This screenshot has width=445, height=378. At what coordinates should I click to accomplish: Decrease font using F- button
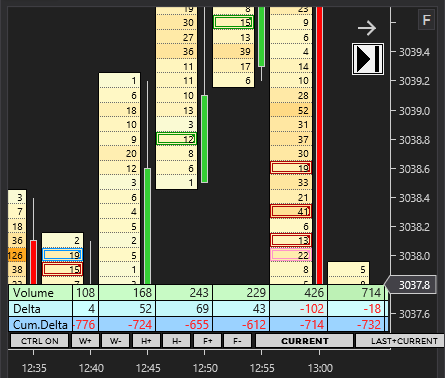(237, 341)
